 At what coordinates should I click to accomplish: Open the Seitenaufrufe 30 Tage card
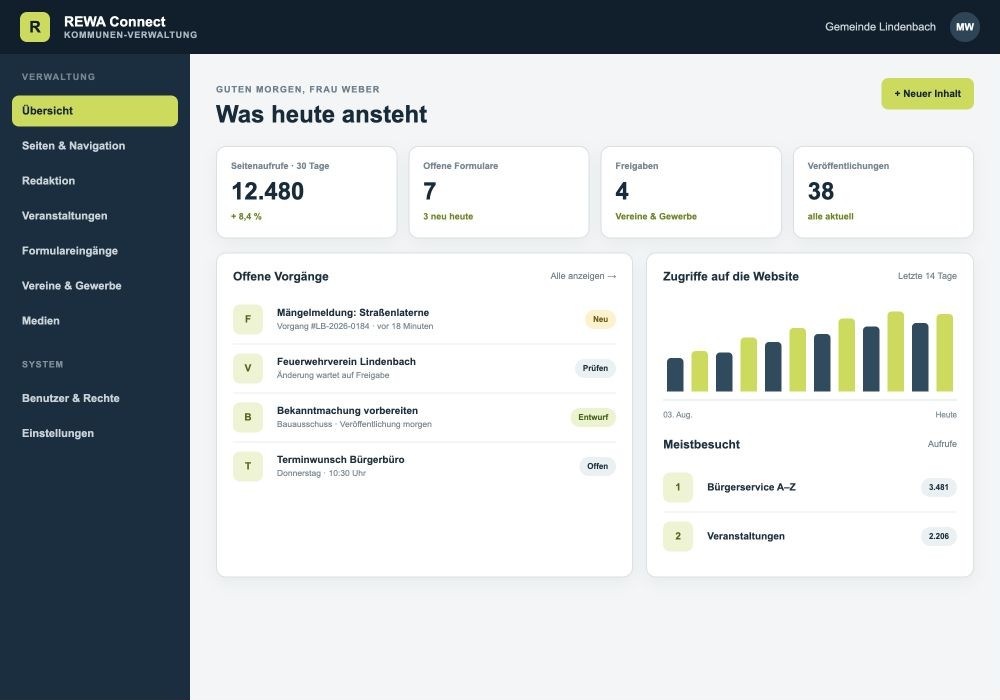coord(307,192)
